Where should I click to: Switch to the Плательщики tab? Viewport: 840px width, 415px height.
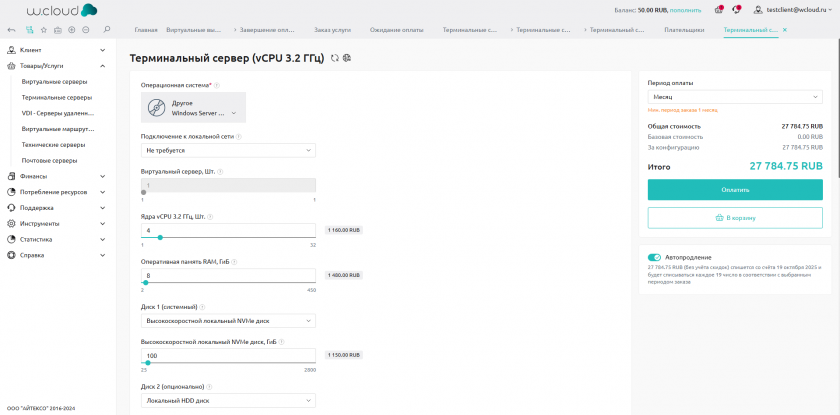point(685,30)
